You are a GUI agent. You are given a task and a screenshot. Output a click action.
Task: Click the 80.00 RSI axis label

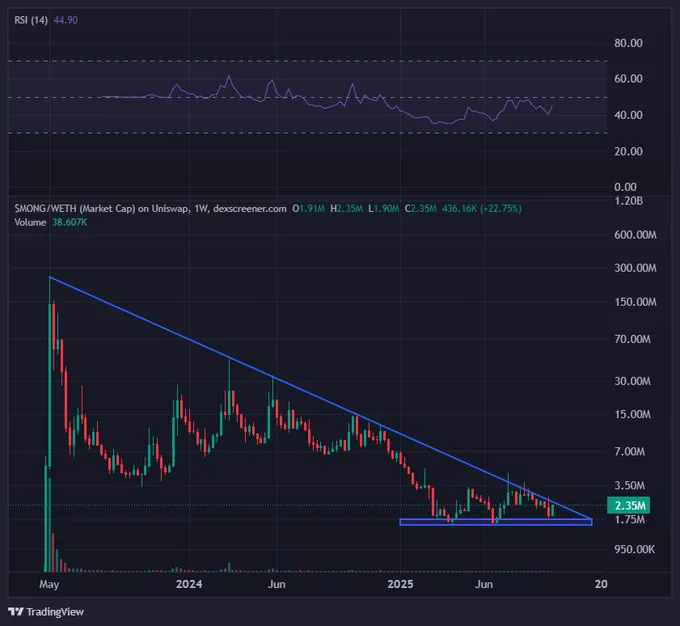(x=628, y=43)
